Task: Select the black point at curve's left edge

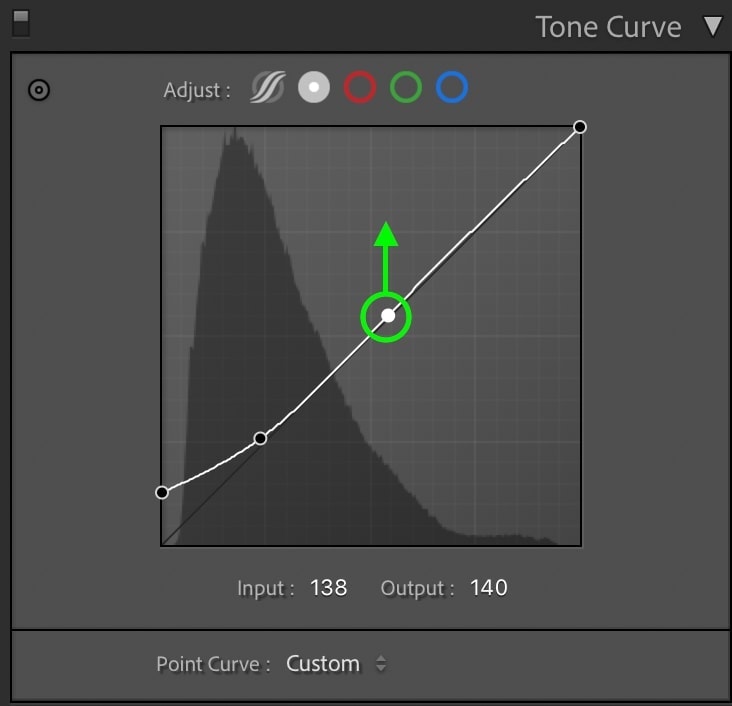Action: tap(162, 493)
